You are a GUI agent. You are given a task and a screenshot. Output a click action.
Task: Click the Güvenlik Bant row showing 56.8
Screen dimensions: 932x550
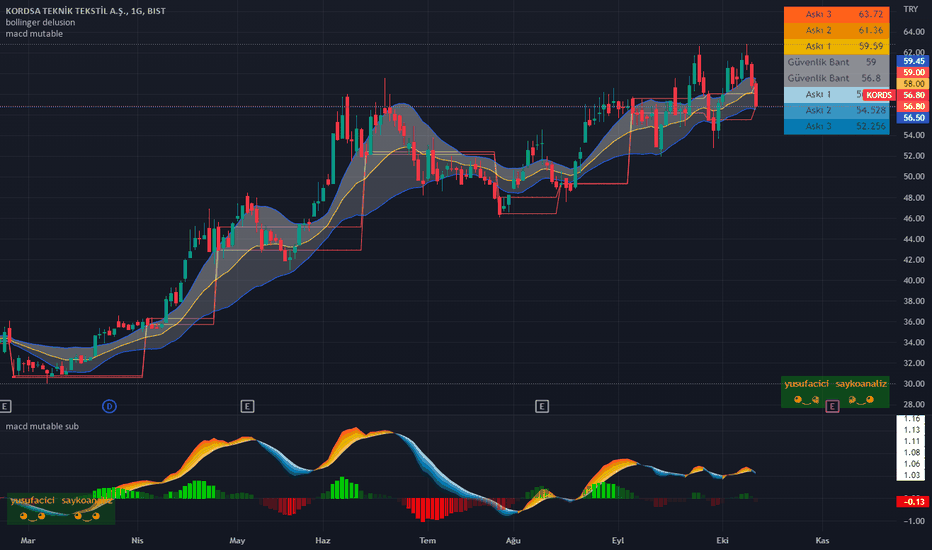pyautogui.click(x=836, y=78)
